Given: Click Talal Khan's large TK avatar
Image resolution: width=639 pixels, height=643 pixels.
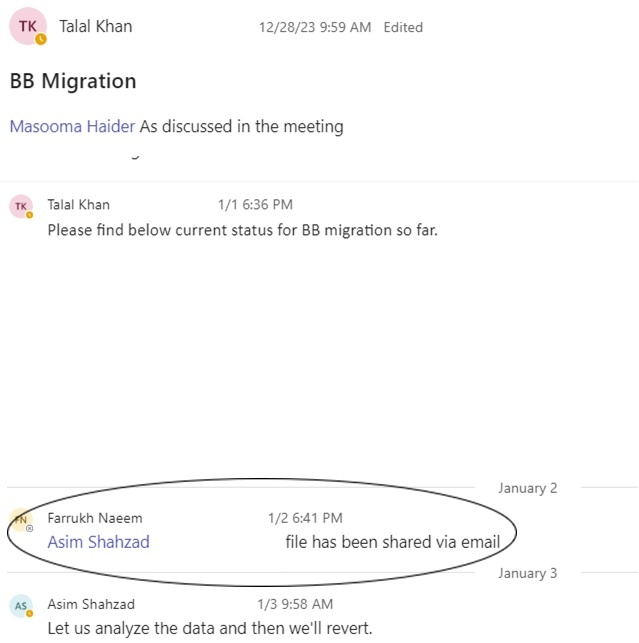Looking at the screenshot, I should 28,26.
